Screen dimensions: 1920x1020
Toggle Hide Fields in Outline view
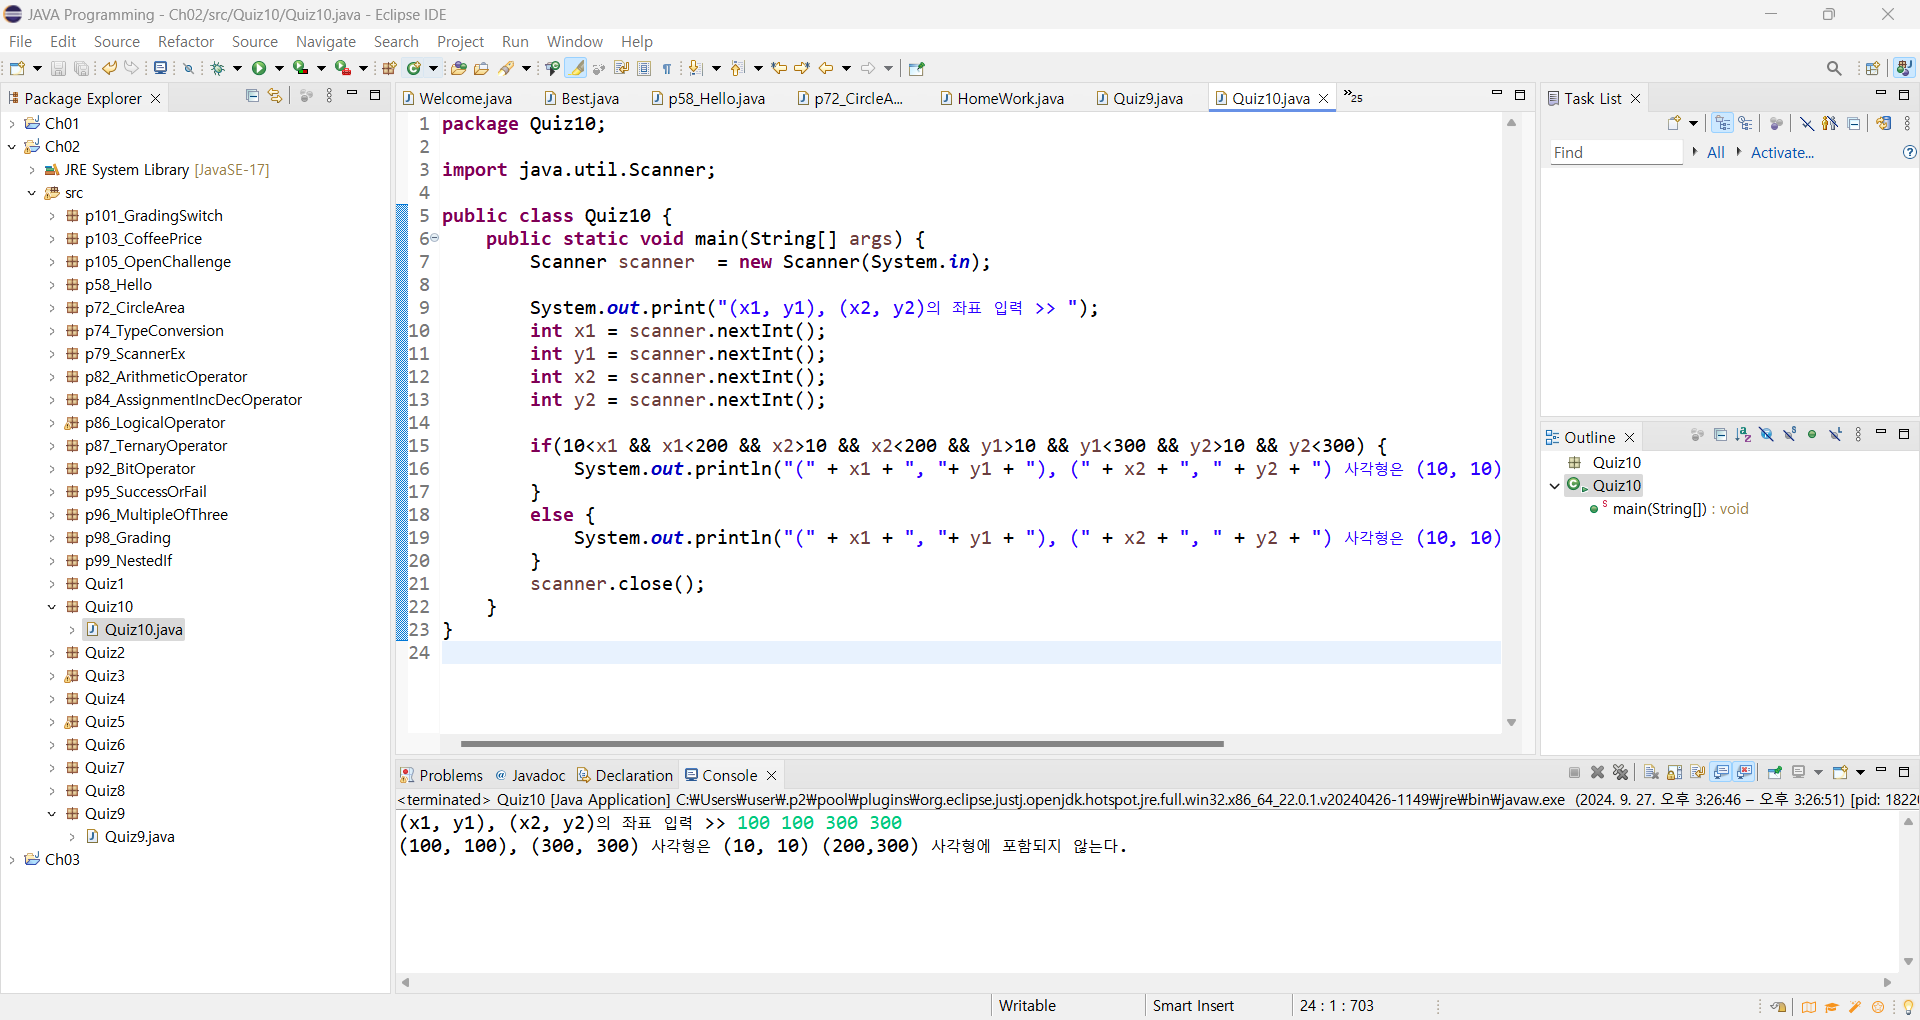(1766, 435)
